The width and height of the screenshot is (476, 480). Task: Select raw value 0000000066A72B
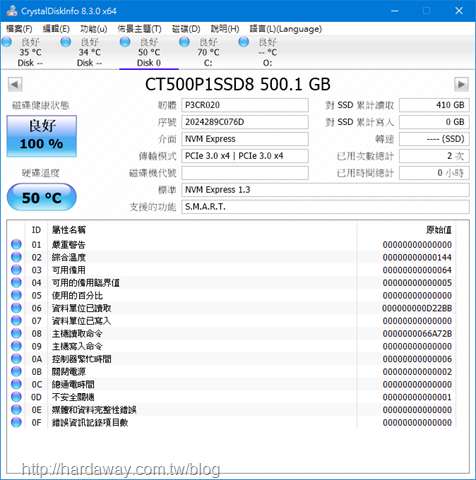pyautogui.click(x=417, y=333)
